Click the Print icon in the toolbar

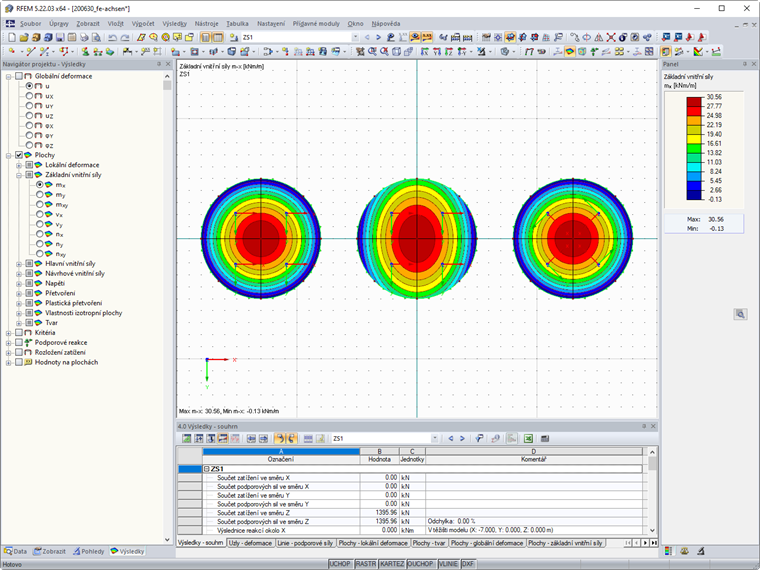click(x=84, y=37)
